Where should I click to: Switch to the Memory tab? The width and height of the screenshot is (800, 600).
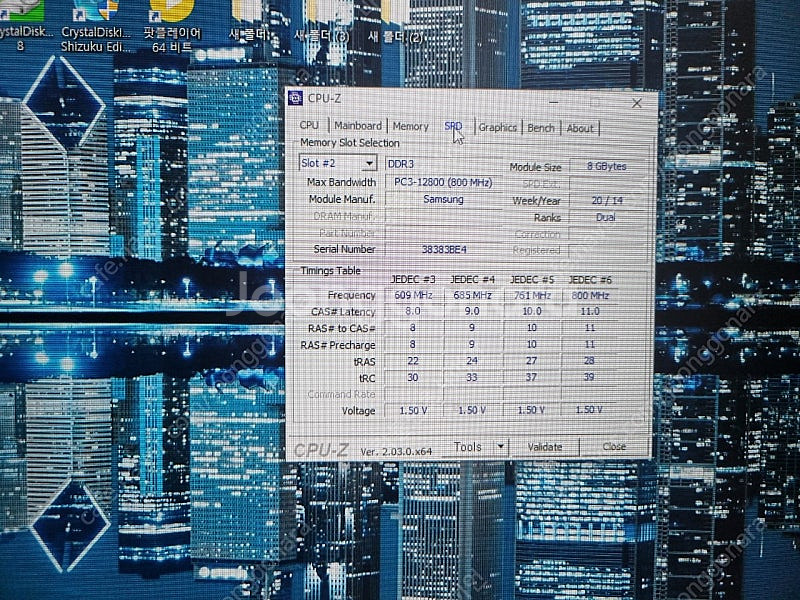coord(410,126)
